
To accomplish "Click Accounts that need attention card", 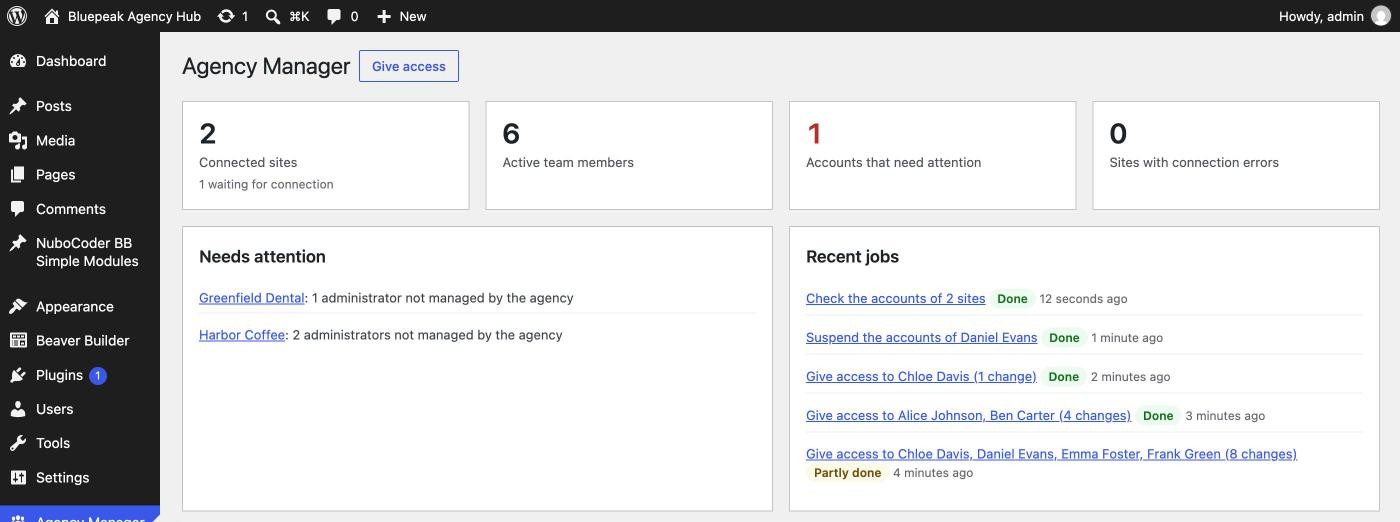I will [932, 155].
